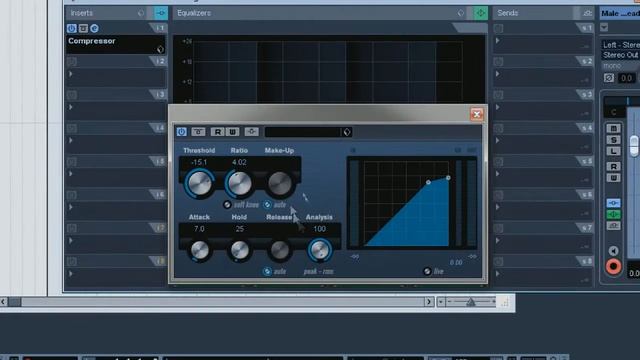Click the Analysis peak-rms knob
Viewport: 640px width, 360px height.
320,250
